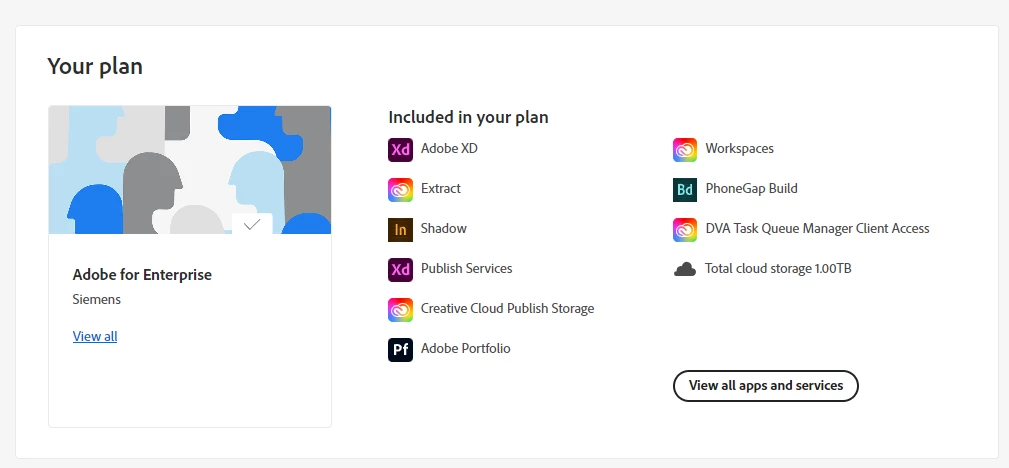The height and width of the screenshot is (468, 1009).
Task: Click the Adobe Portfolio label
Action: pyautogui.click(x=465, y=348)
